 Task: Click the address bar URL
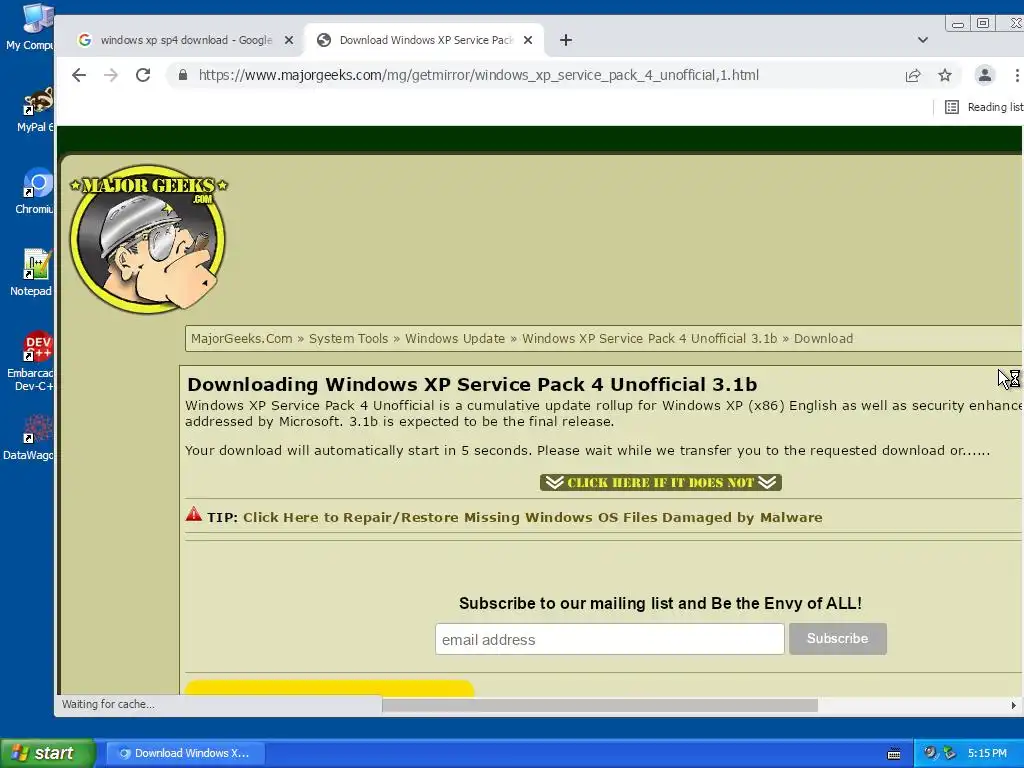click(479, 75)
